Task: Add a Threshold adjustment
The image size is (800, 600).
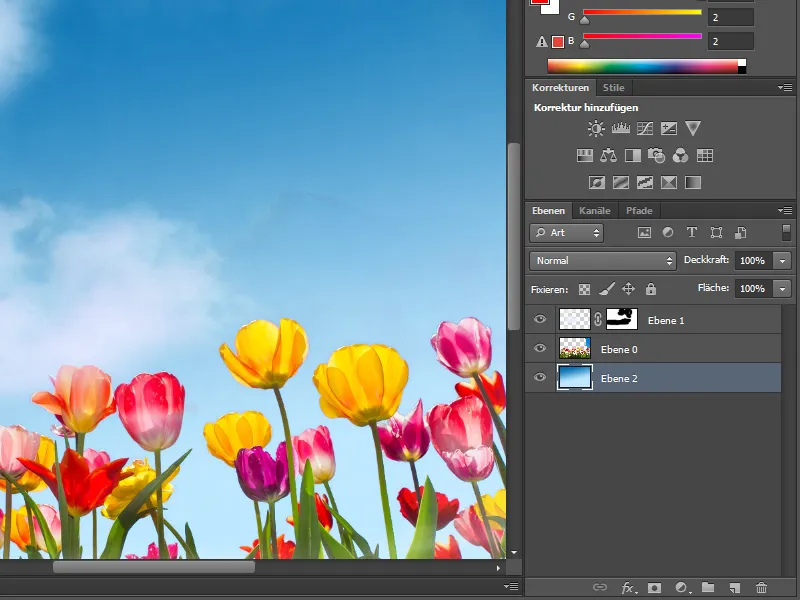Action: pyautogui.click(x=645, y=182)
